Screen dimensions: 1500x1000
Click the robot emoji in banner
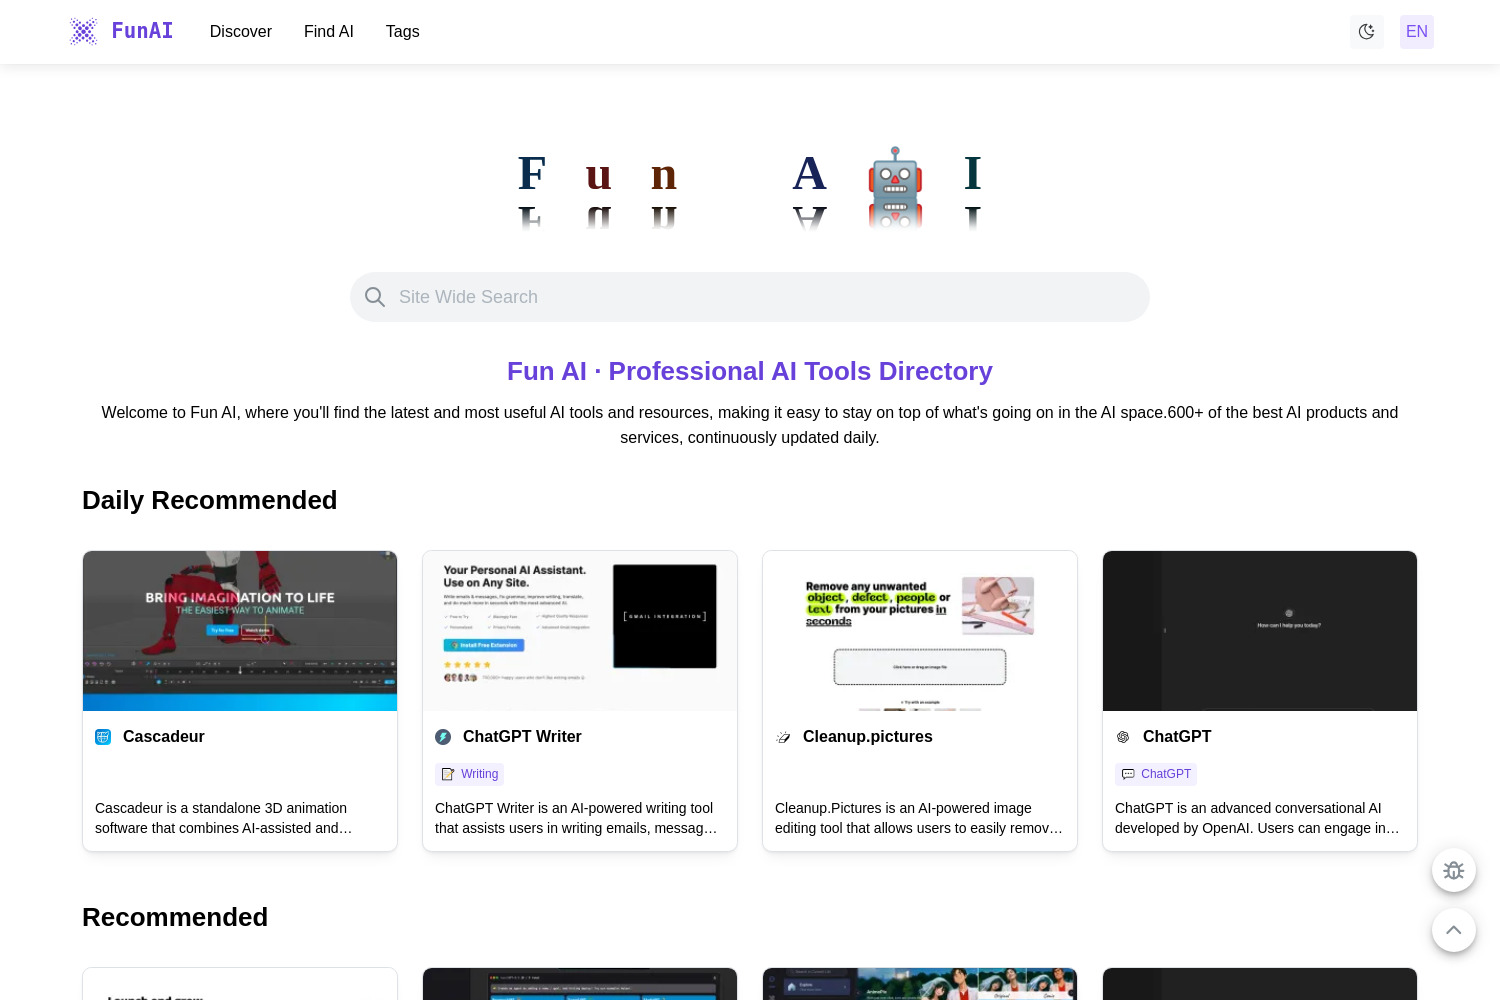[895, 175]
